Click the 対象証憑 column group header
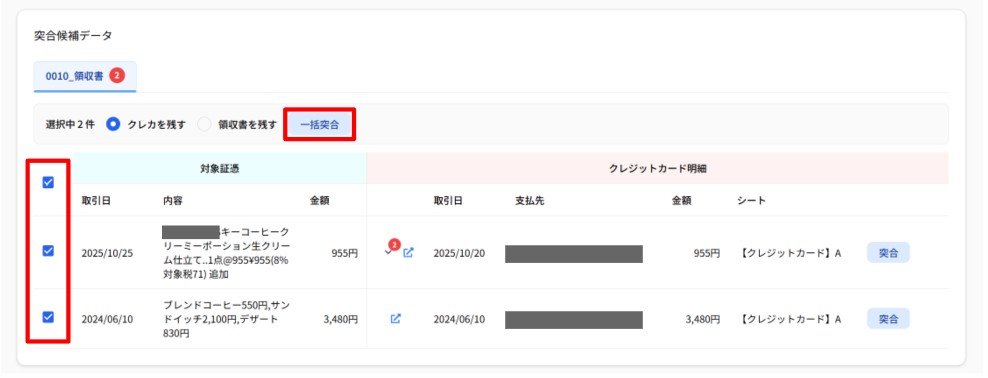The width and height of the screenshot is (988, 378). point(219,169)
